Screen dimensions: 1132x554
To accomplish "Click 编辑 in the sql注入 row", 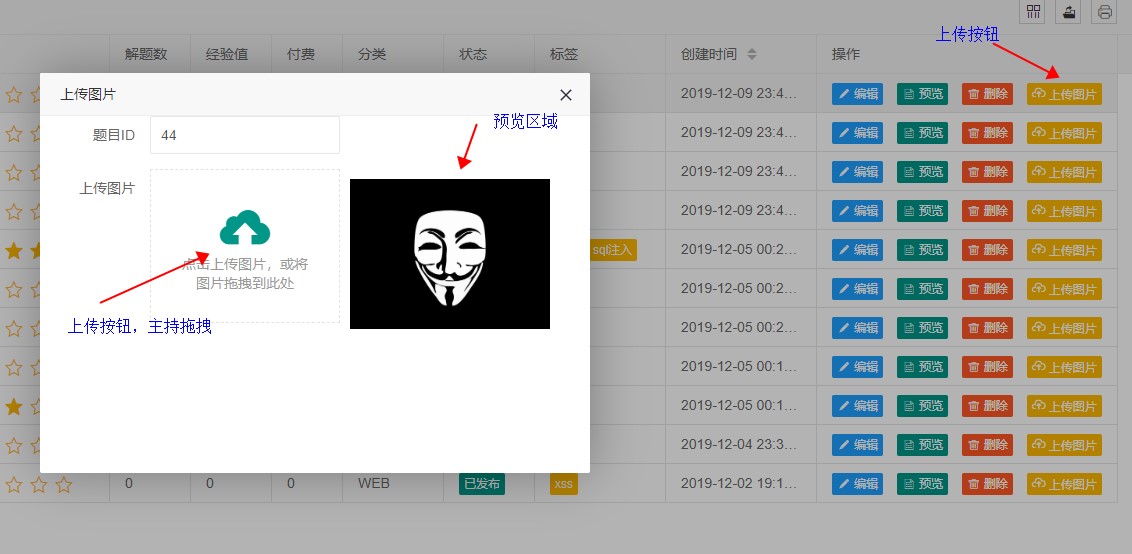I will coord(857,250).
